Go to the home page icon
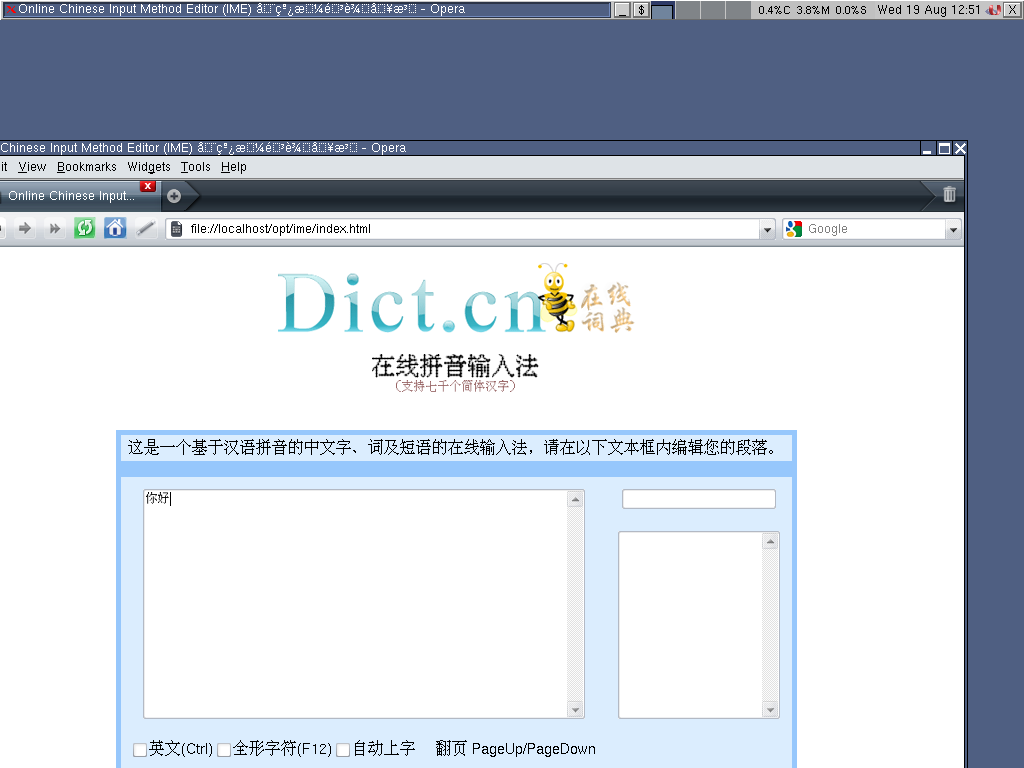Screen dimensions: 1024x768 pyautogui.click(x=115, y=228)
